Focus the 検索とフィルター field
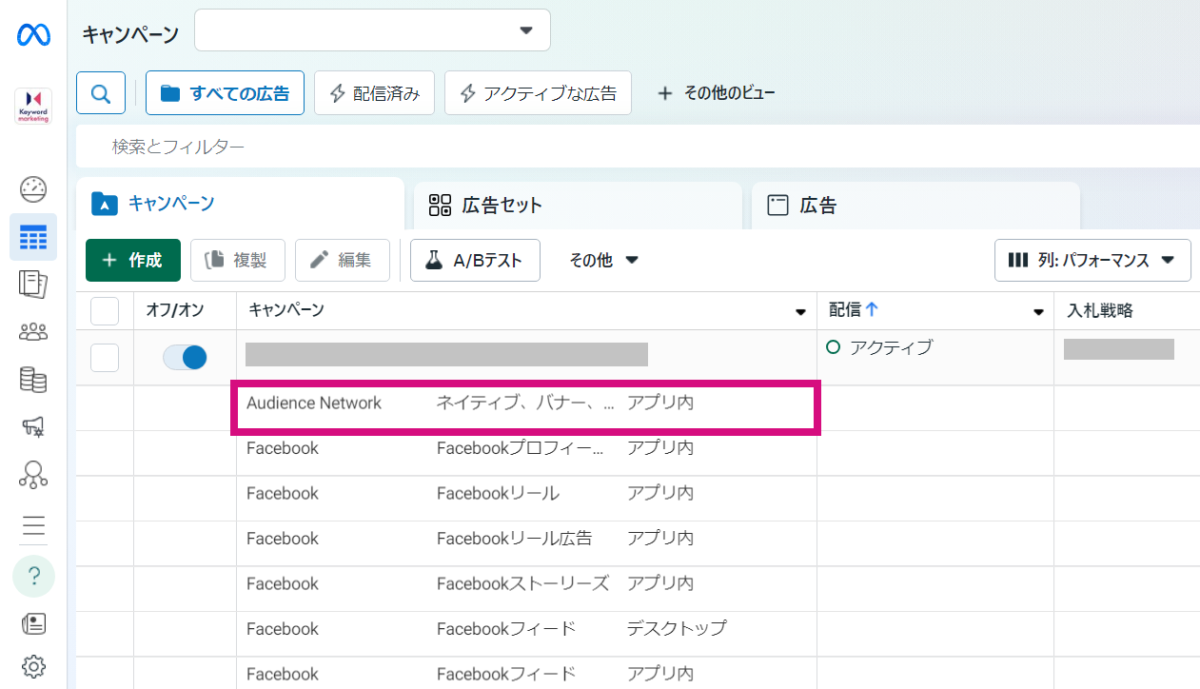The image size is (1200, 689). click(638, 147)
